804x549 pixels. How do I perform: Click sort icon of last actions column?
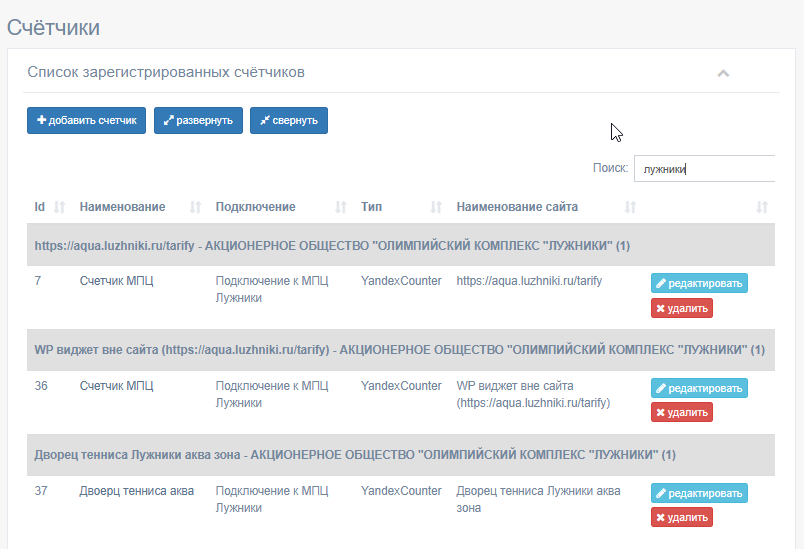tap(762, 207)
